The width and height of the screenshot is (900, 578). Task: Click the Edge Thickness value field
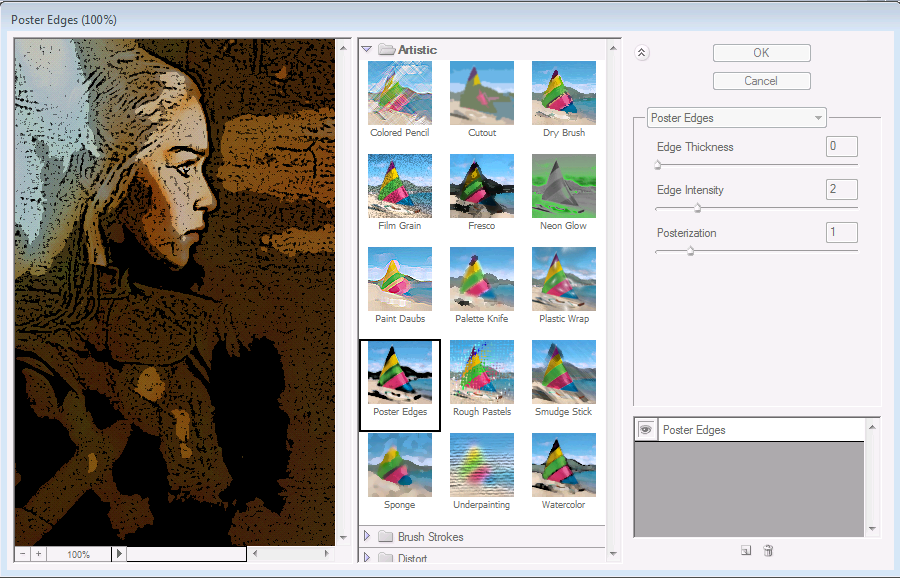[841, 147]
